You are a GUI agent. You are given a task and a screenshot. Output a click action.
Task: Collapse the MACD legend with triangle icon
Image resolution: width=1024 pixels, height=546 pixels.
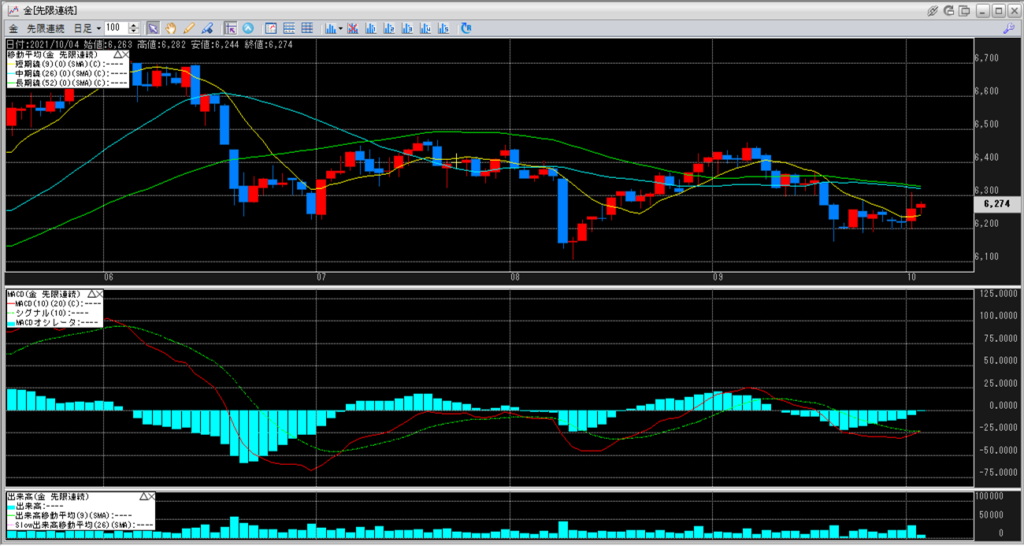click(90, 294)
